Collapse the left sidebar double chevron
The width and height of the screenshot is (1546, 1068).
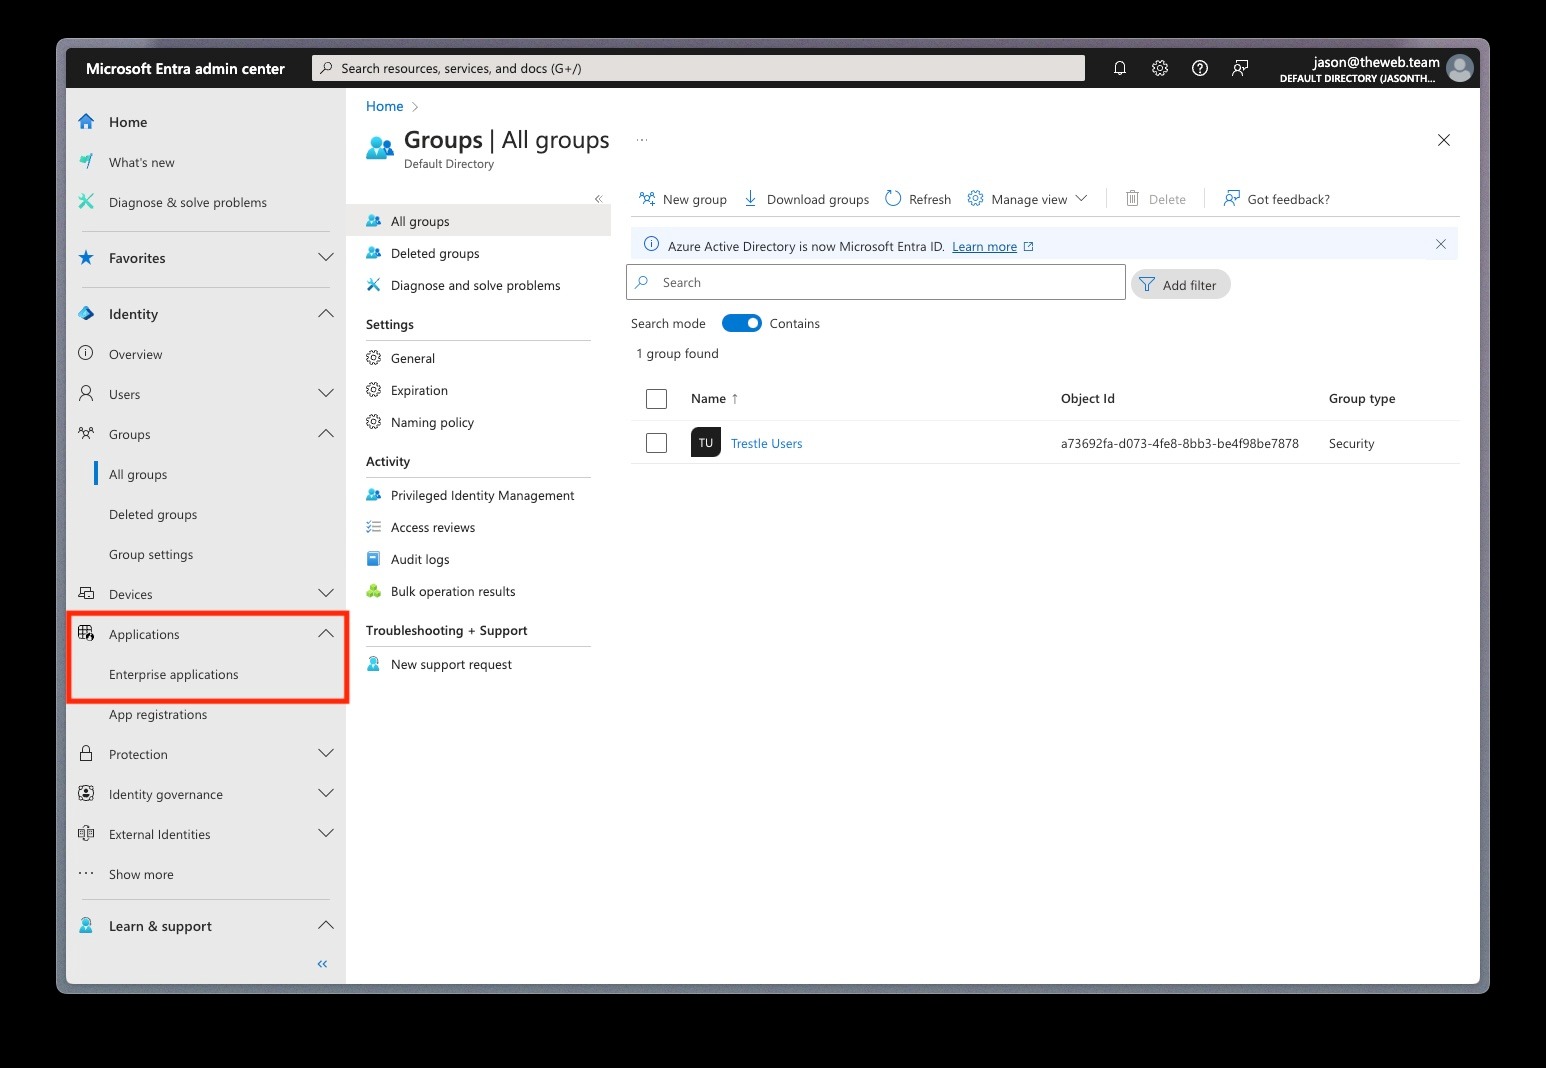(322, 964)
